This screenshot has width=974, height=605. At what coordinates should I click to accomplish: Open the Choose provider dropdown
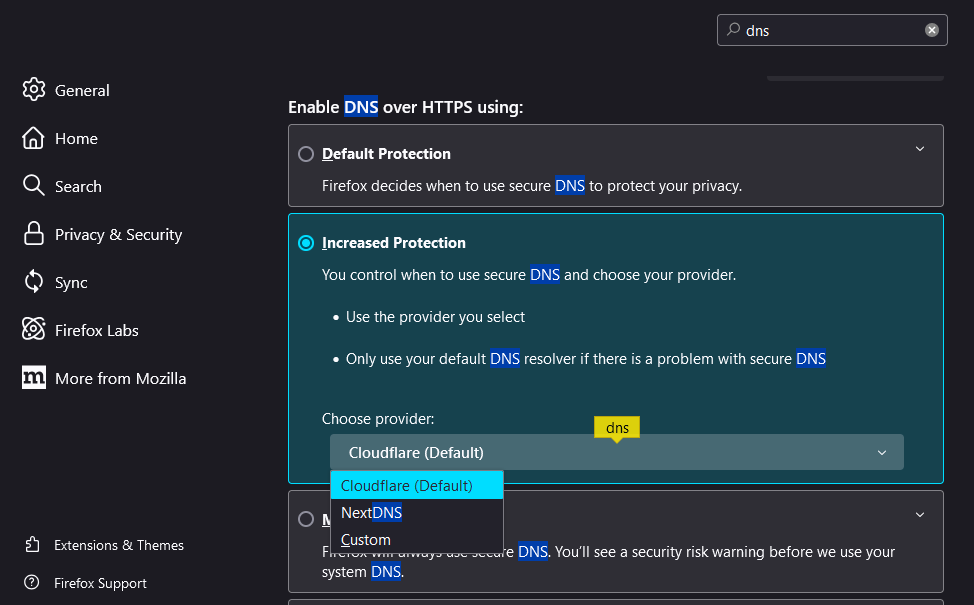pyautogui.click(x=616, y=452)
